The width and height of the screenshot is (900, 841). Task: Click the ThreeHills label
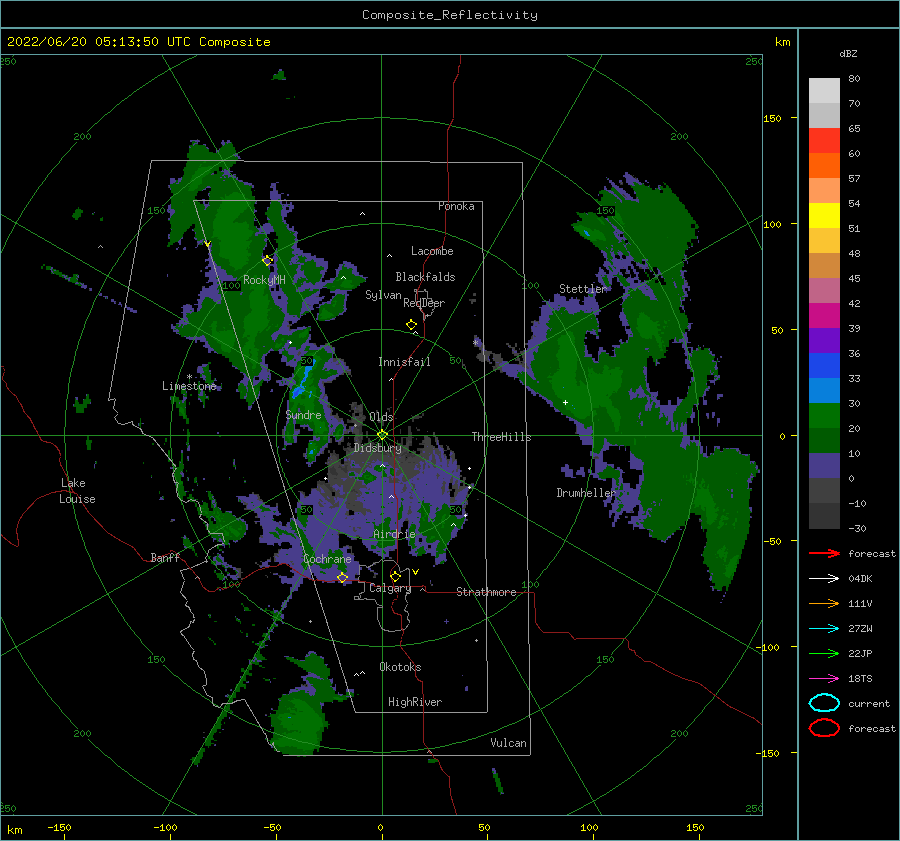click(501, 437)
